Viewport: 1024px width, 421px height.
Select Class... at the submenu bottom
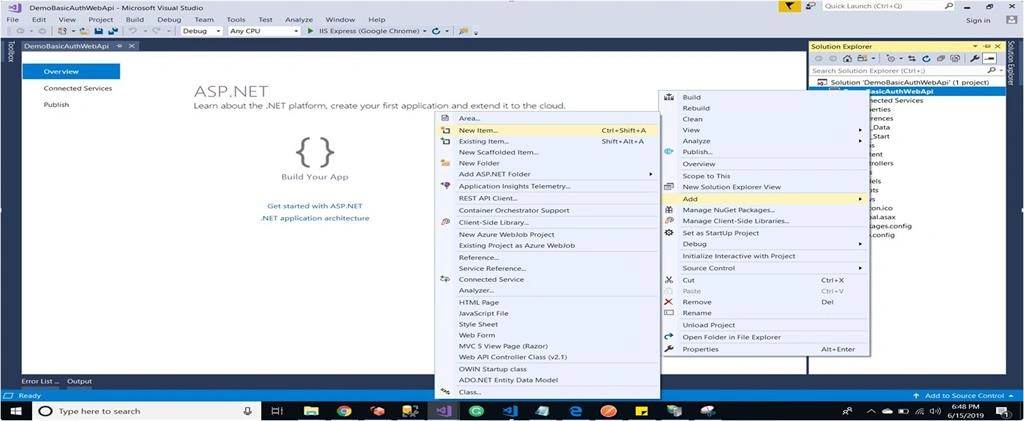(x=547, y=392)
